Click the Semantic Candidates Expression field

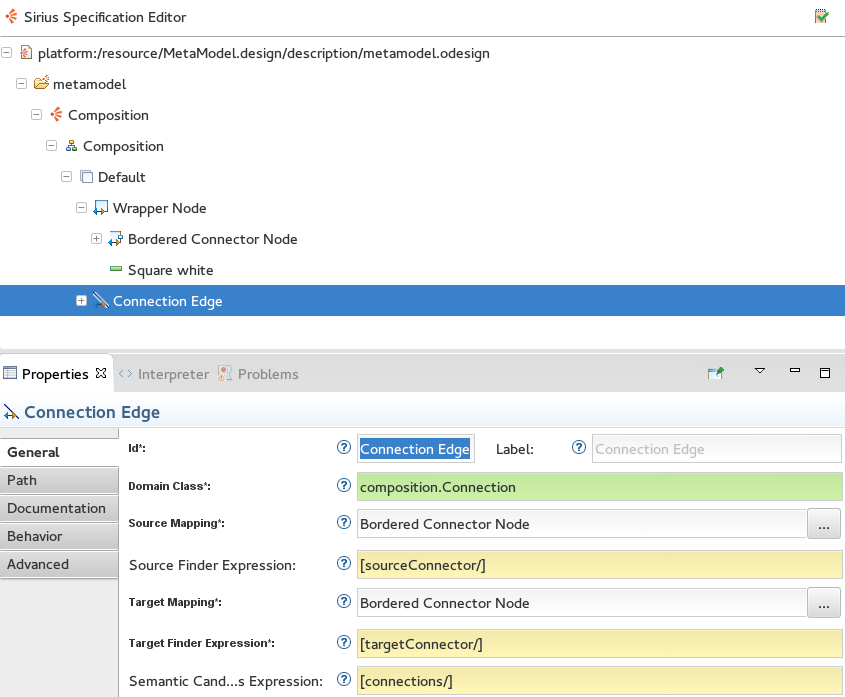pyautogui.click(x=600, y=681)
